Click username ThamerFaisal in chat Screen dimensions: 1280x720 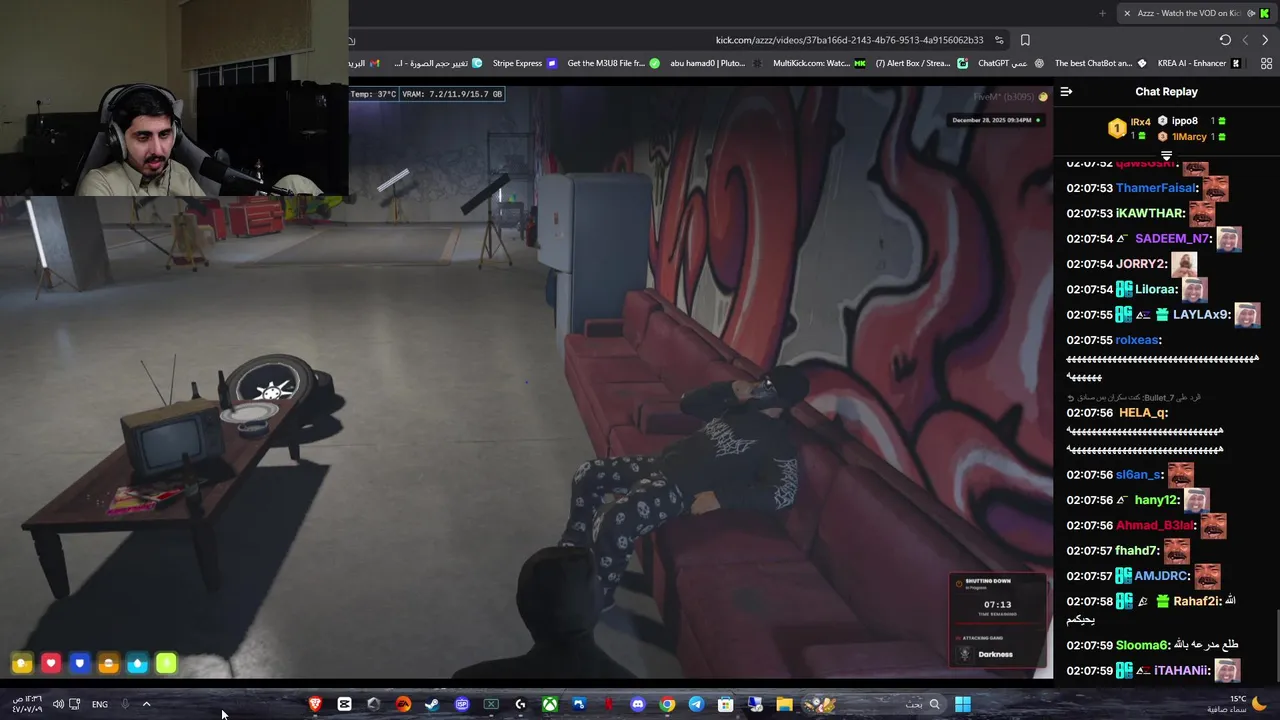tap(1156, 188)
